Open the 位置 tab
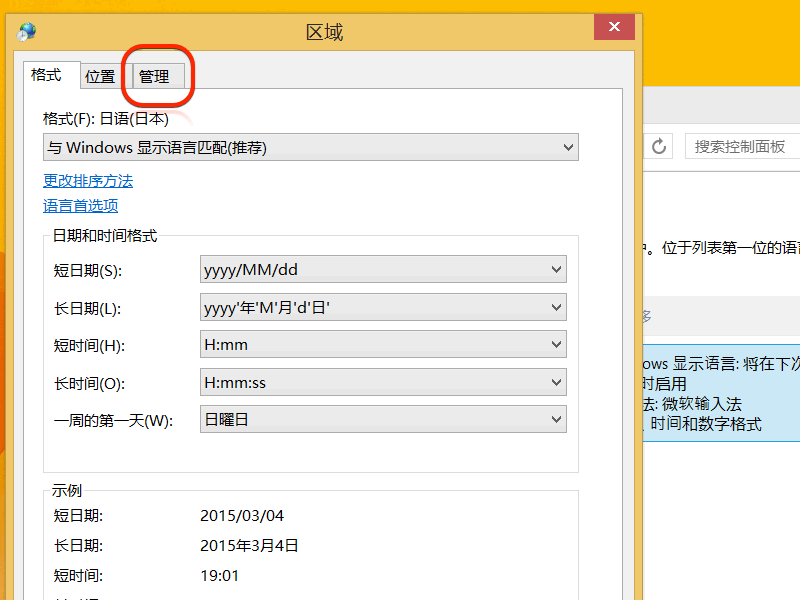 coord(100,76)
